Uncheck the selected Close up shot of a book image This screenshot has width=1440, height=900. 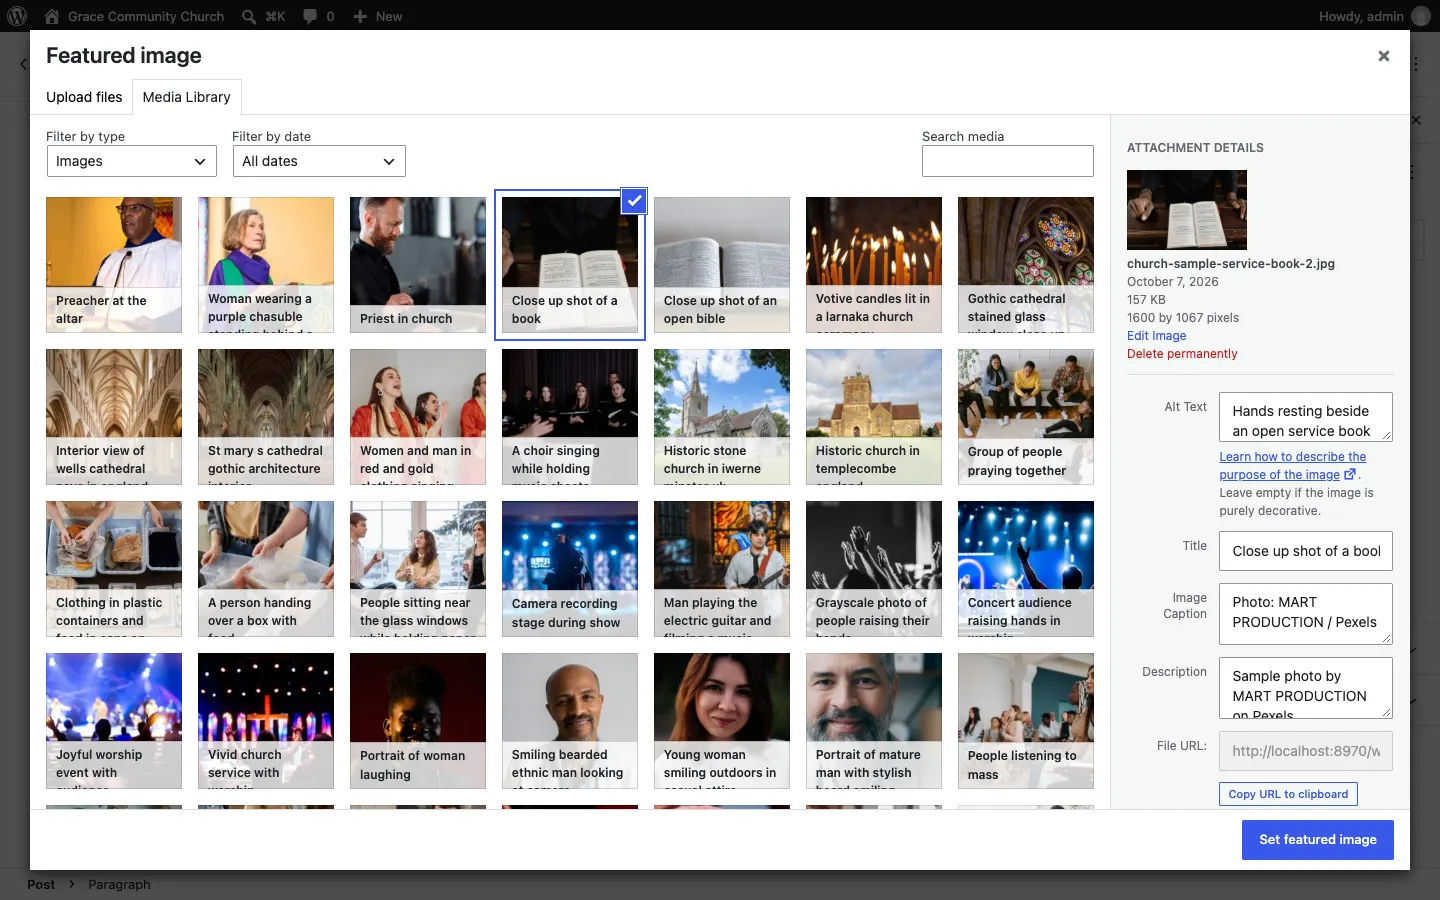pyautogui.click(x=634, y=201)
